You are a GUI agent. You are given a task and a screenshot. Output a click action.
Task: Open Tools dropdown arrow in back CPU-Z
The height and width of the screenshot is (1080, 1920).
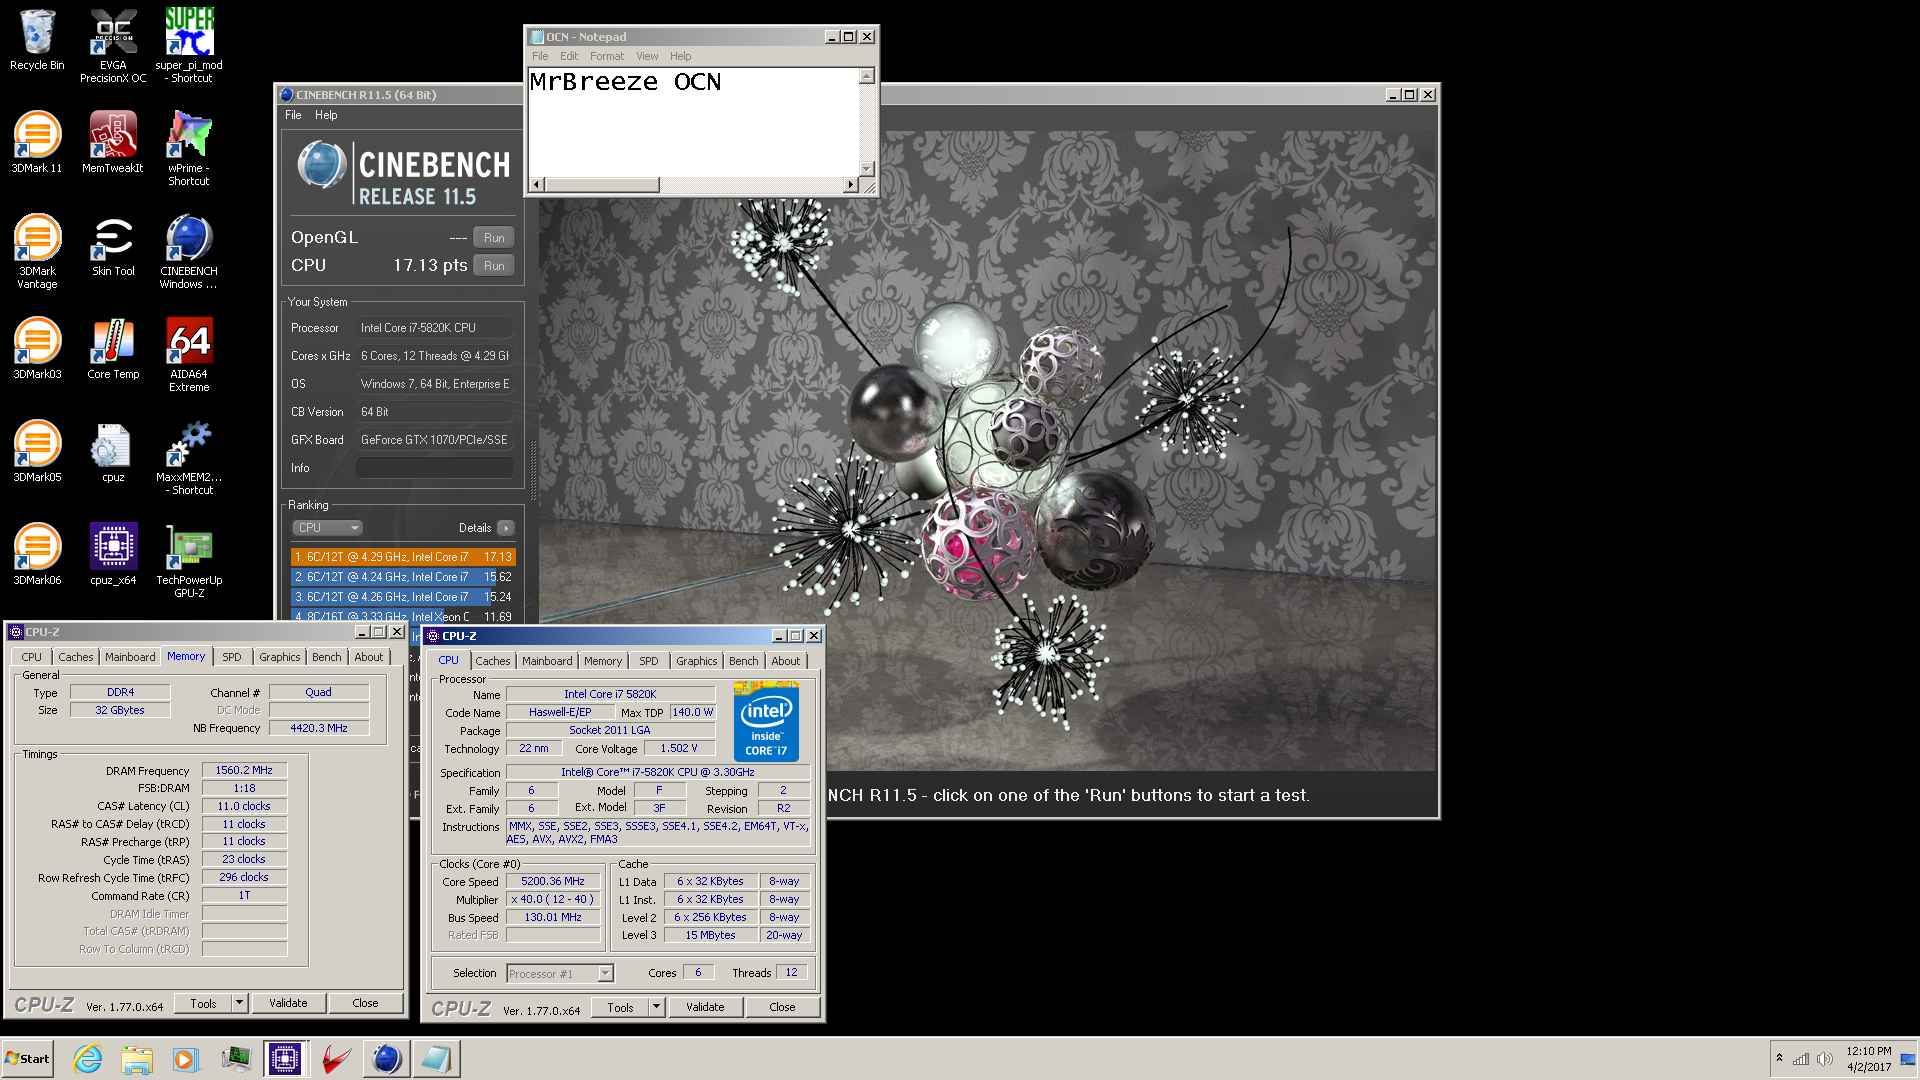[240, 1003]
